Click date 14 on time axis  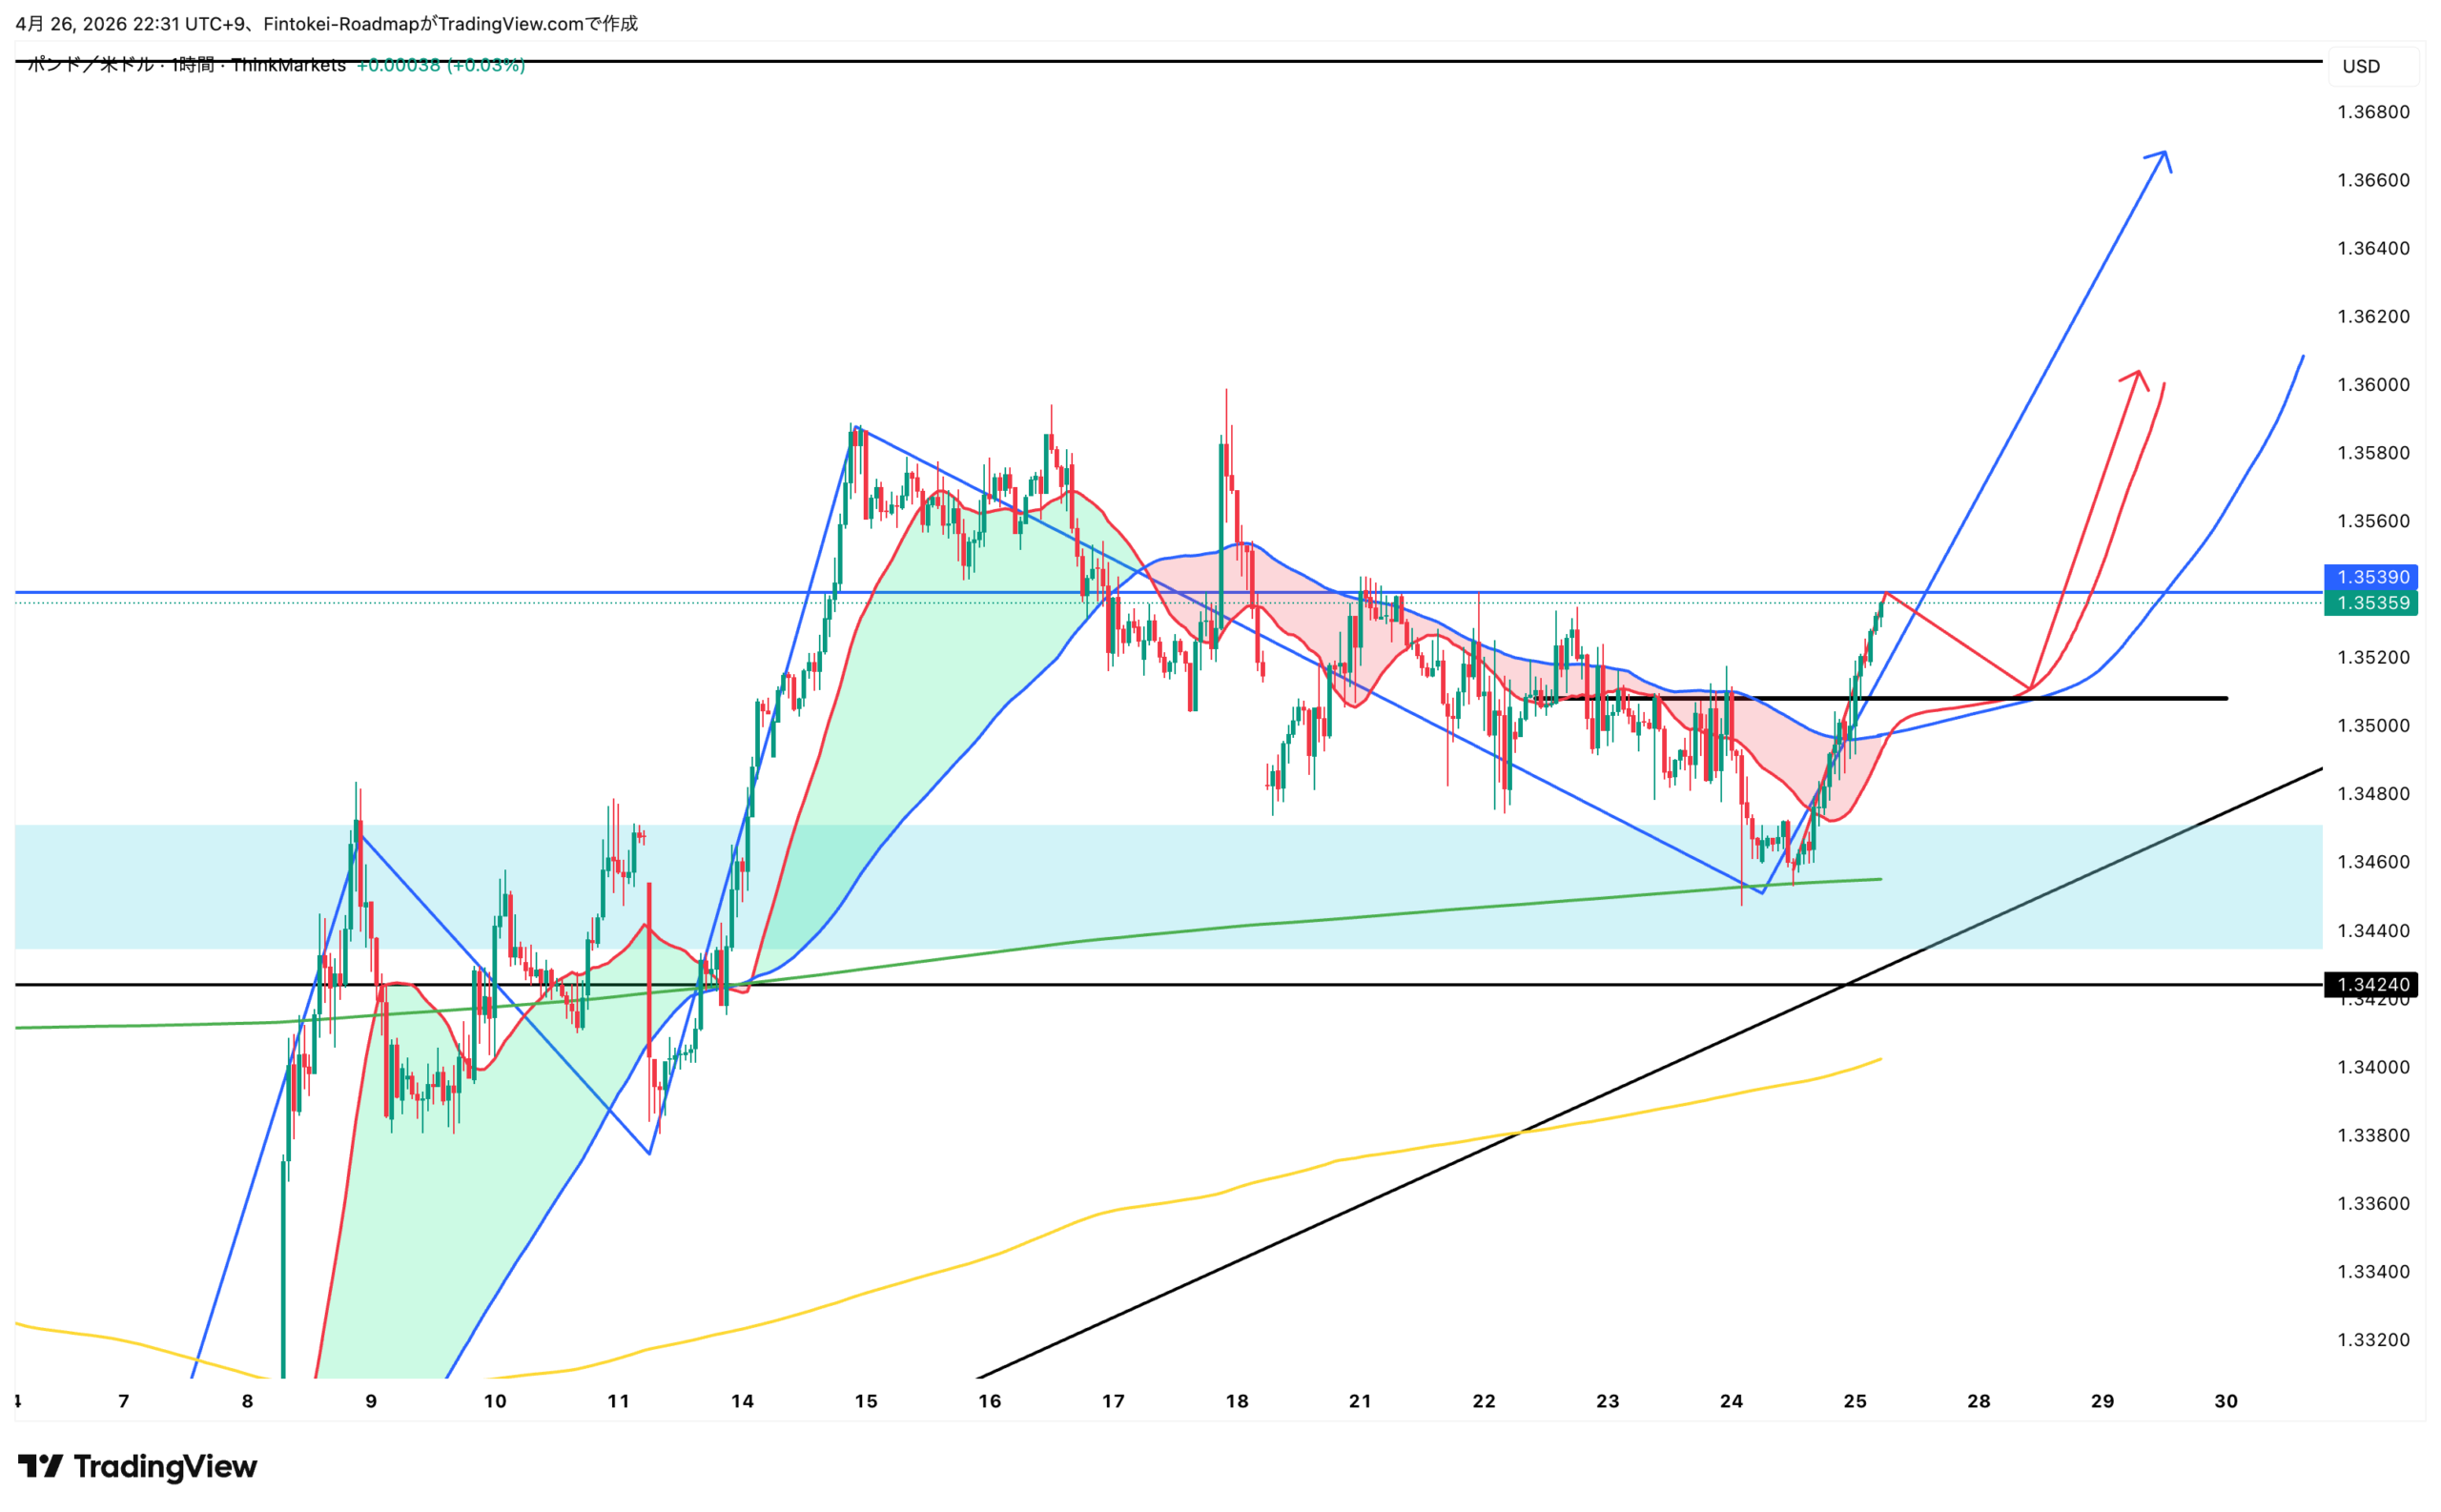coord(741,1400)
